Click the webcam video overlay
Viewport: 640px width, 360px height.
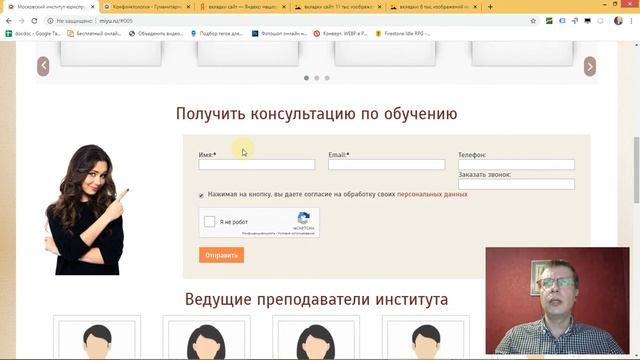(x=558, y=300)
